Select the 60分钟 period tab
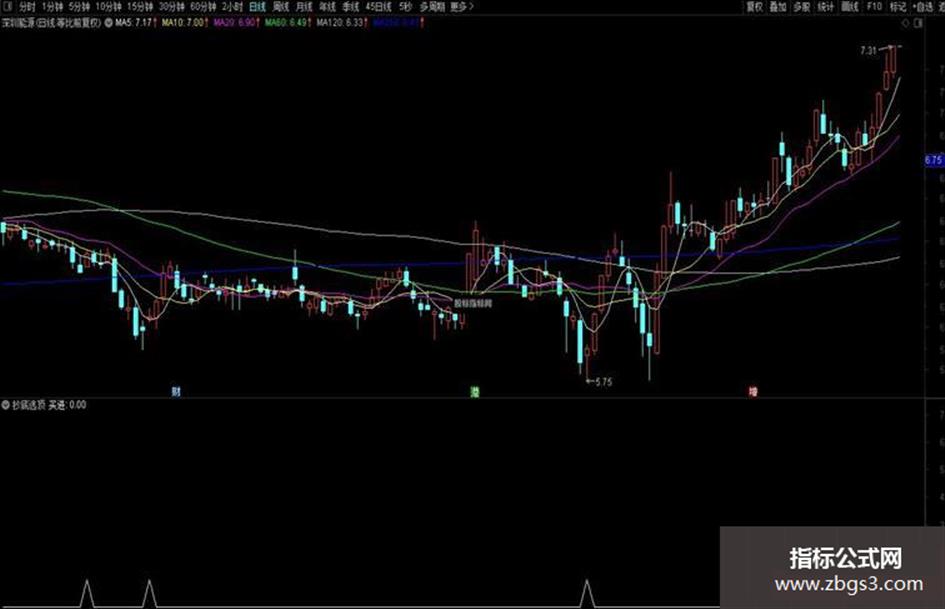This screenshot has width=945, height=609. pos(202,7)
